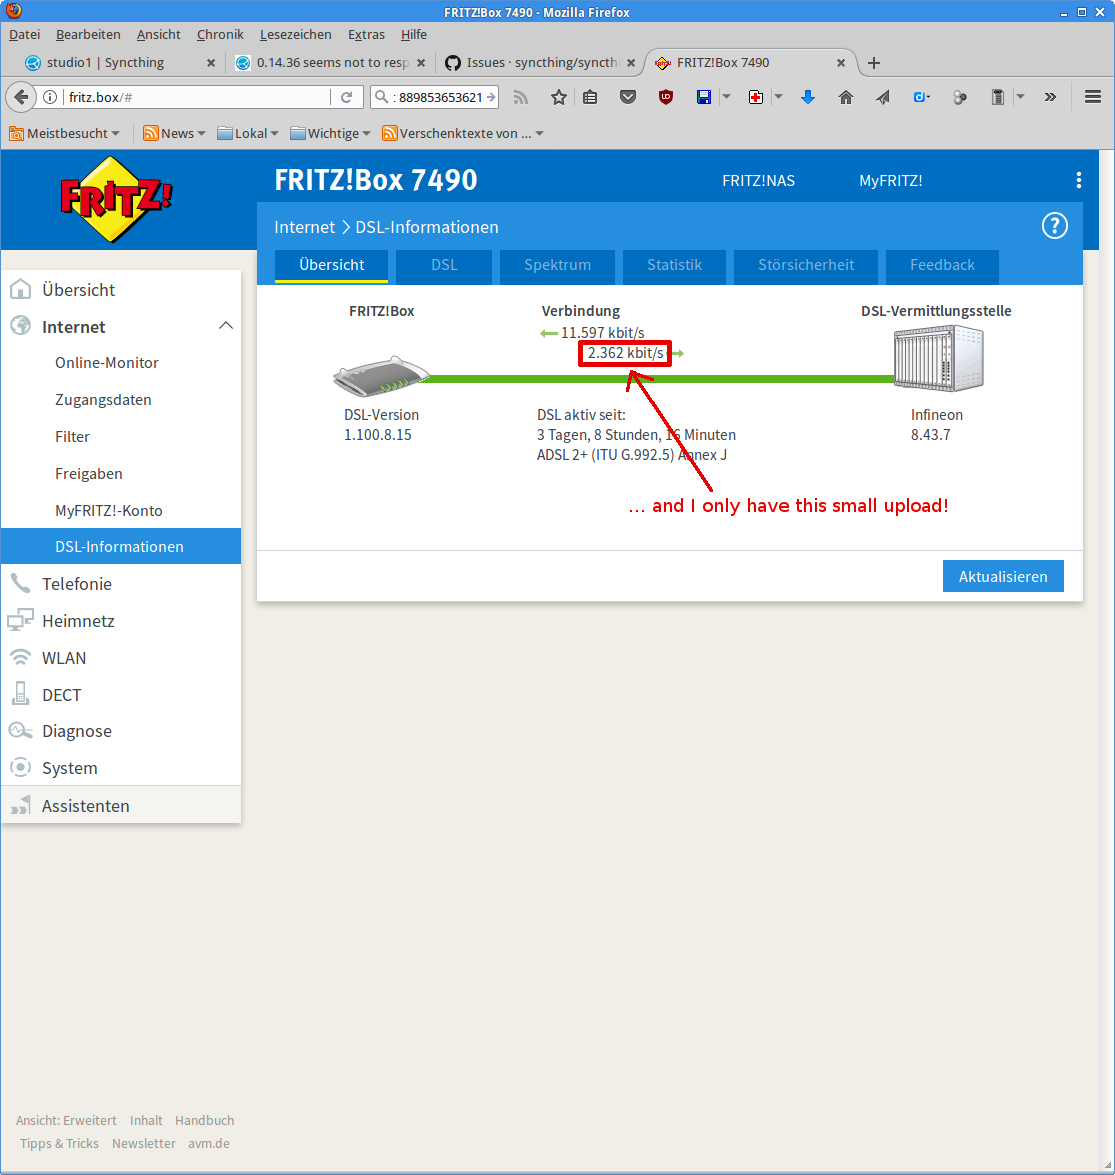1115x1175 pixels.
Task: Show more toolbar items via chevron
Action: pos(1051,97)
